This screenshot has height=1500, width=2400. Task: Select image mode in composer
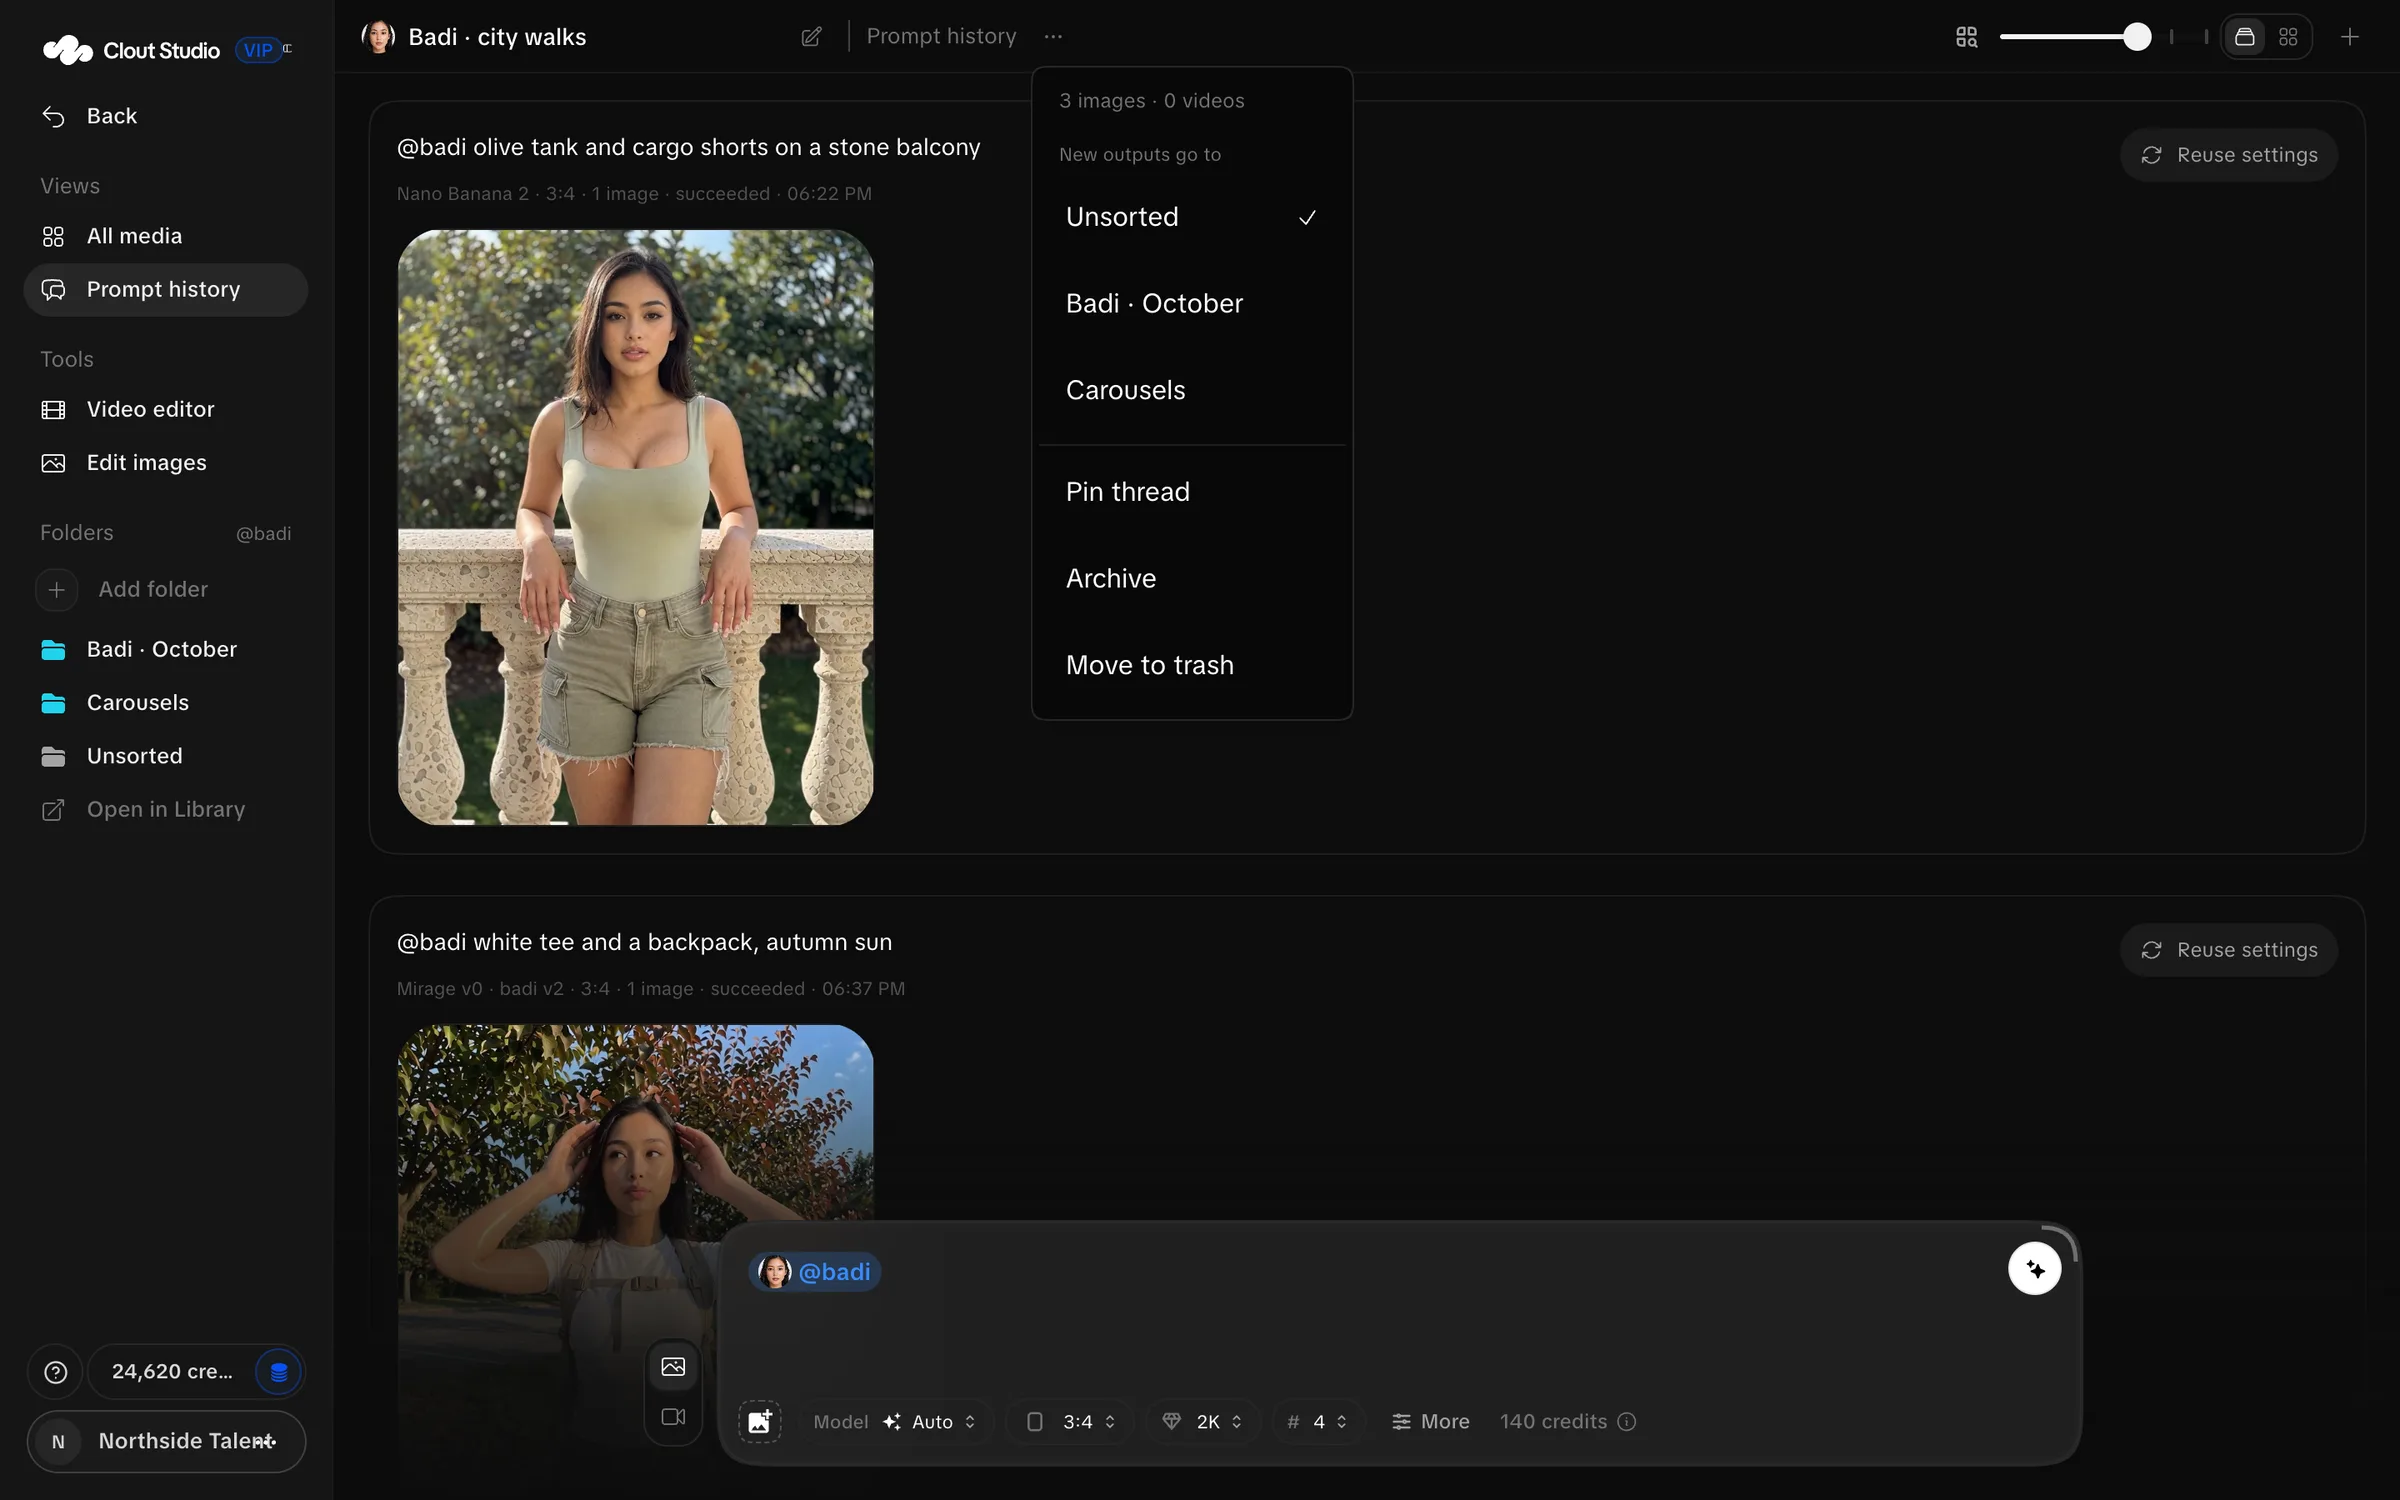coord(673,1367)
